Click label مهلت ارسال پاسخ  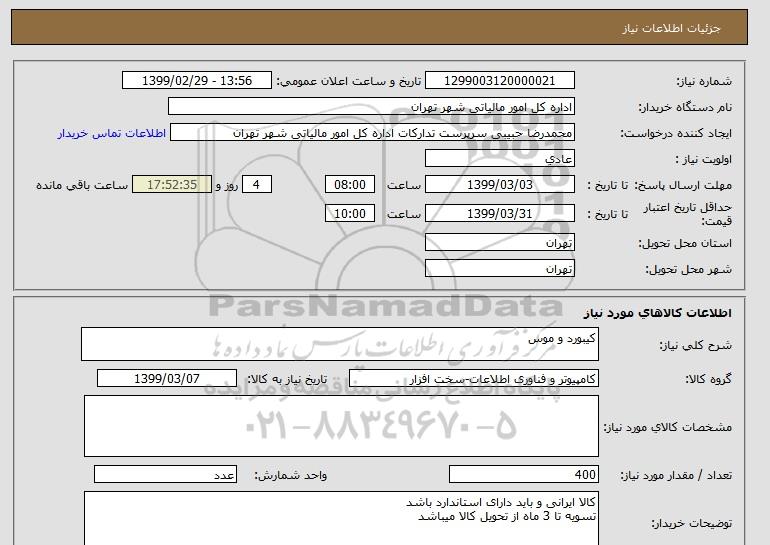(x=683, y=185)
